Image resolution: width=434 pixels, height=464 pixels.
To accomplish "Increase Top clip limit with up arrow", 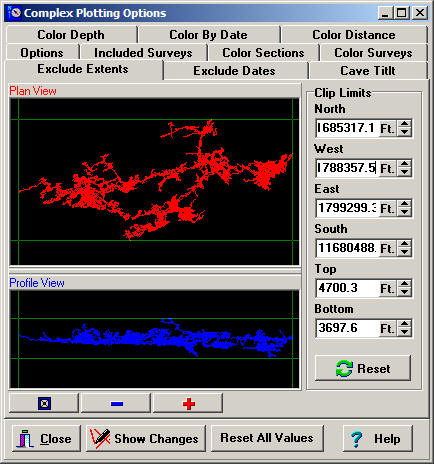I will 405,284.
